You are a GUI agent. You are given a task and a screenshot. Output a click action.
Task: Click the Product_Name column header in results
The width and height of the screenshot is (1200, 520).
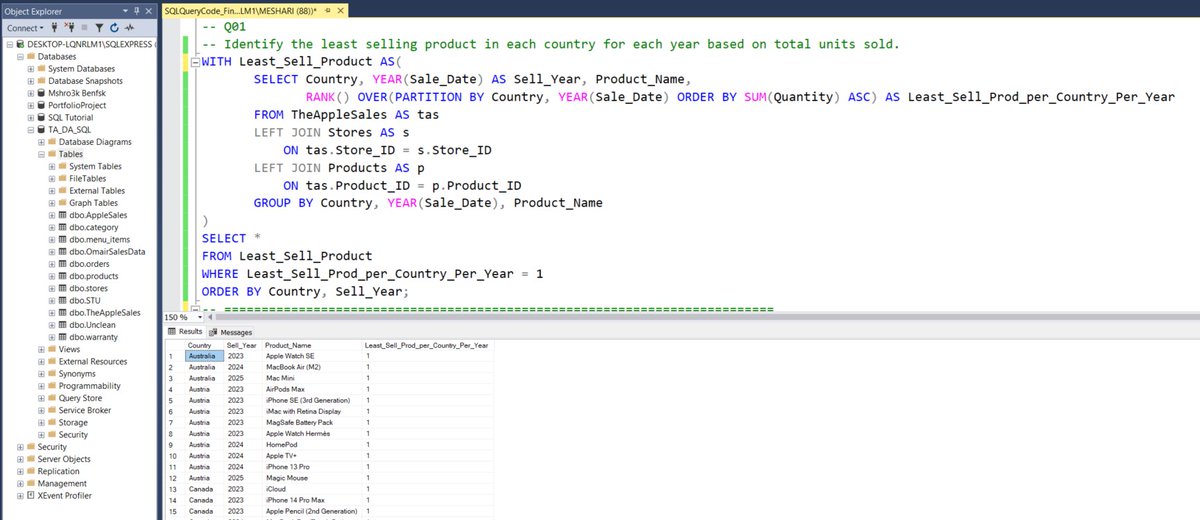312,345
